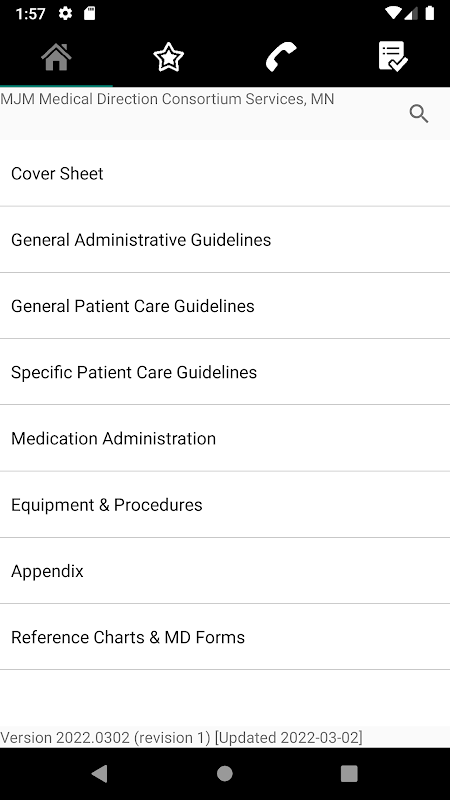Viewport: 450px width, 800px height.
Task: Tap the MJM Medical Direction Consortium title
Action: coord(167,99)
